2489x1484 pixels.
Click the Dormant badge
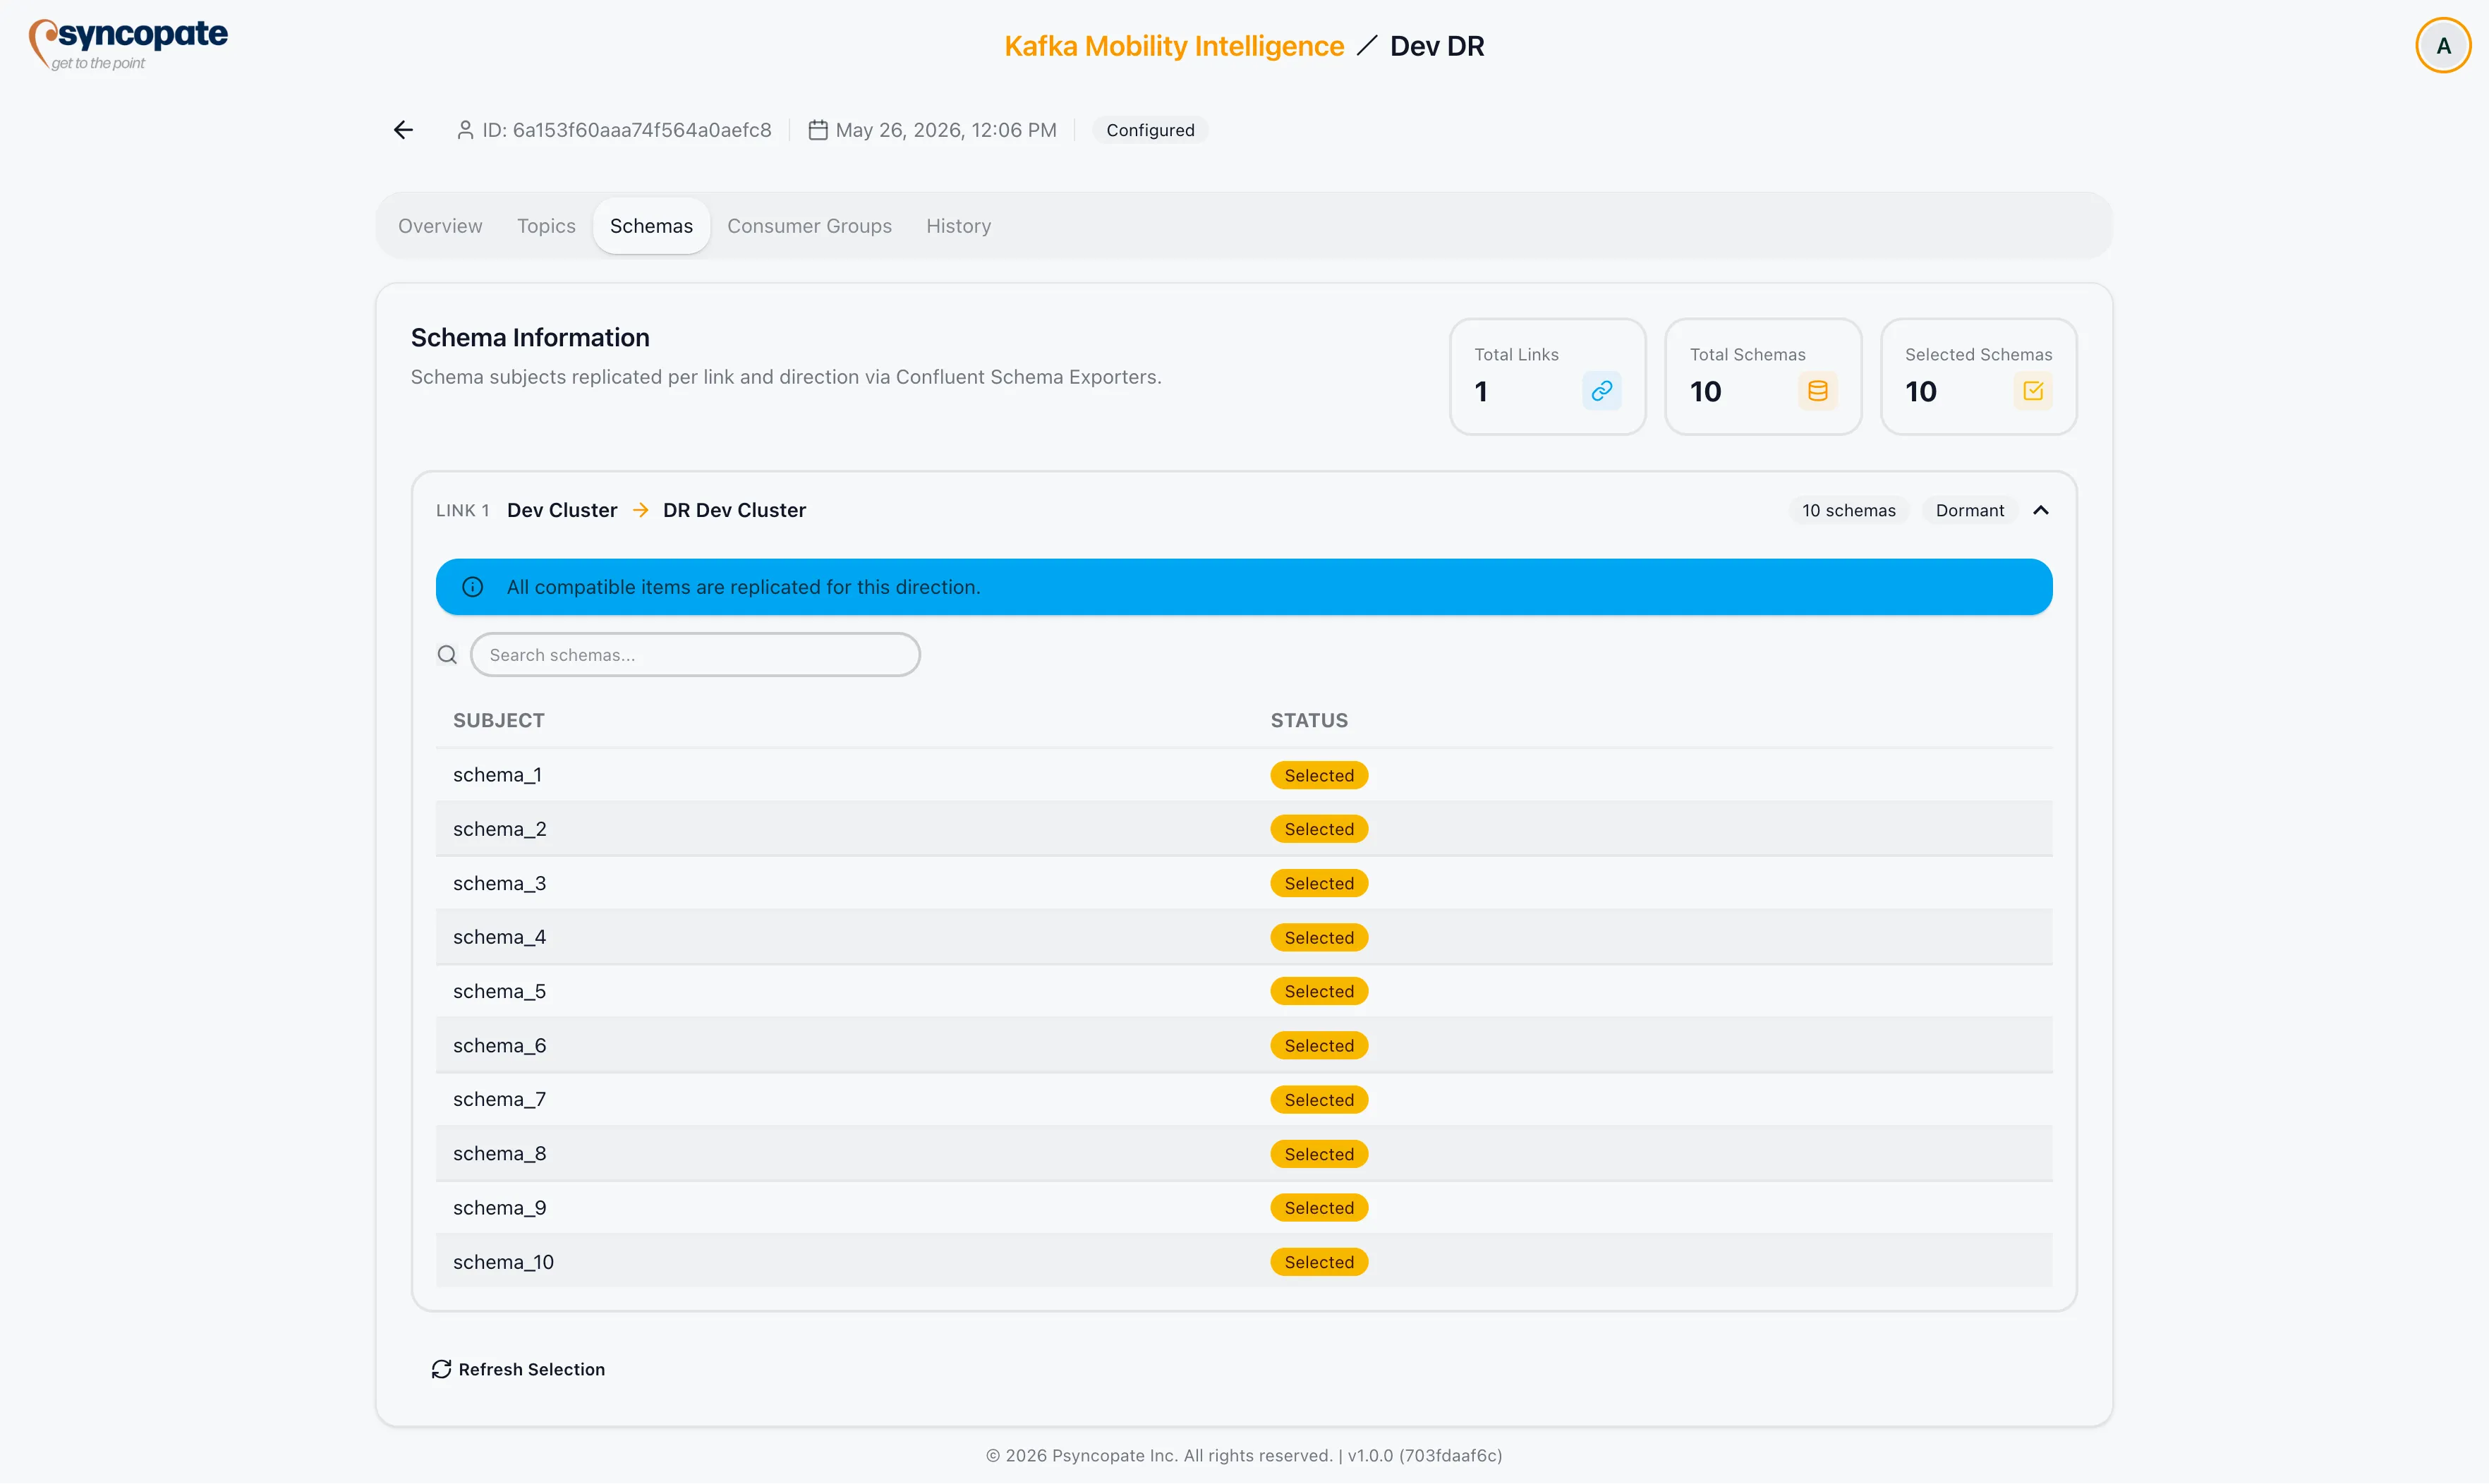point(1969,510)
